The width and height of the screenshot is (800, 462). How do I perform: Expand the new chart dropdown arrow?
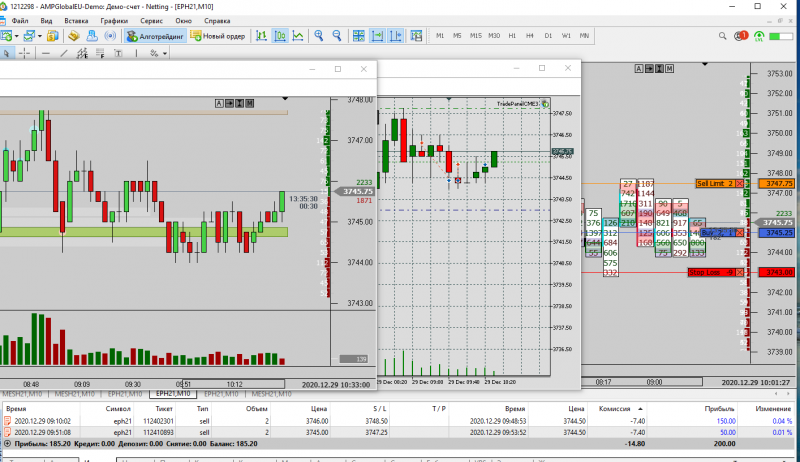pyautogui.click(x=16, y=36)
